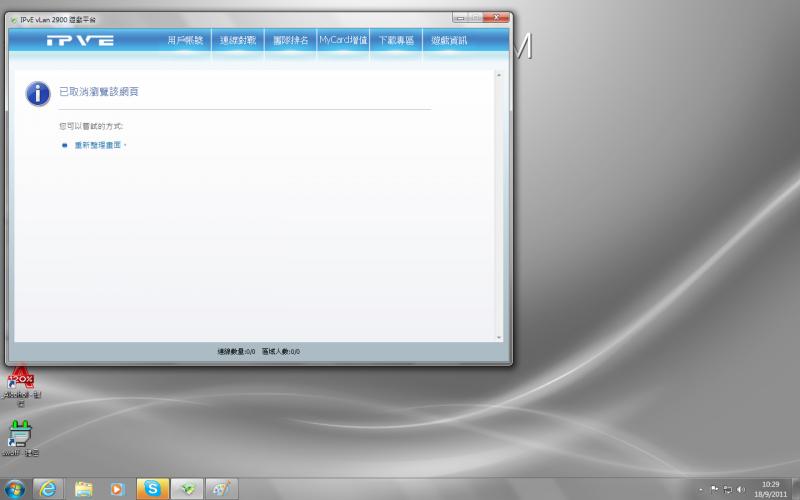Open Windows Explorer folder in taskbar
Image resolution: width=800 pixels, height=500 pixels.
pyautogui.click(x=83, y=489)
